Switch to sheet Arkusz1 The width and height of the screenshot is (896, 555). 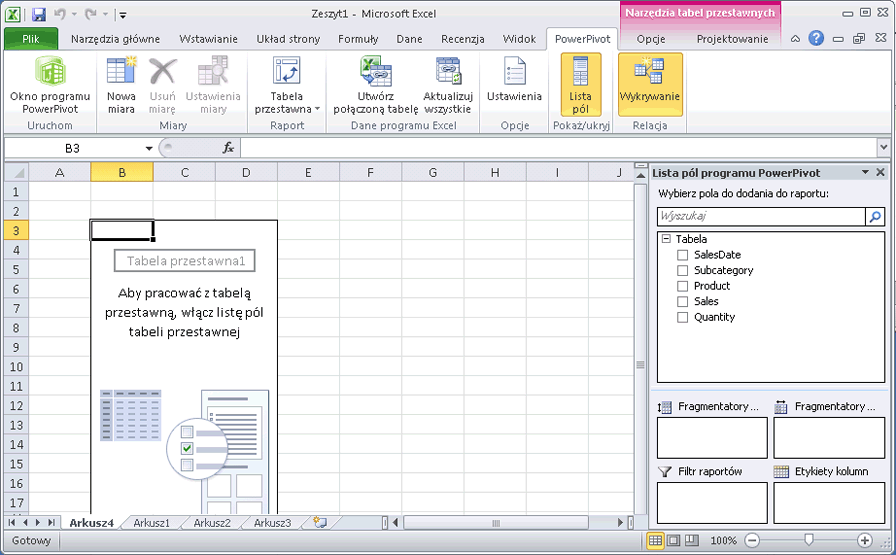coord(151,522)
